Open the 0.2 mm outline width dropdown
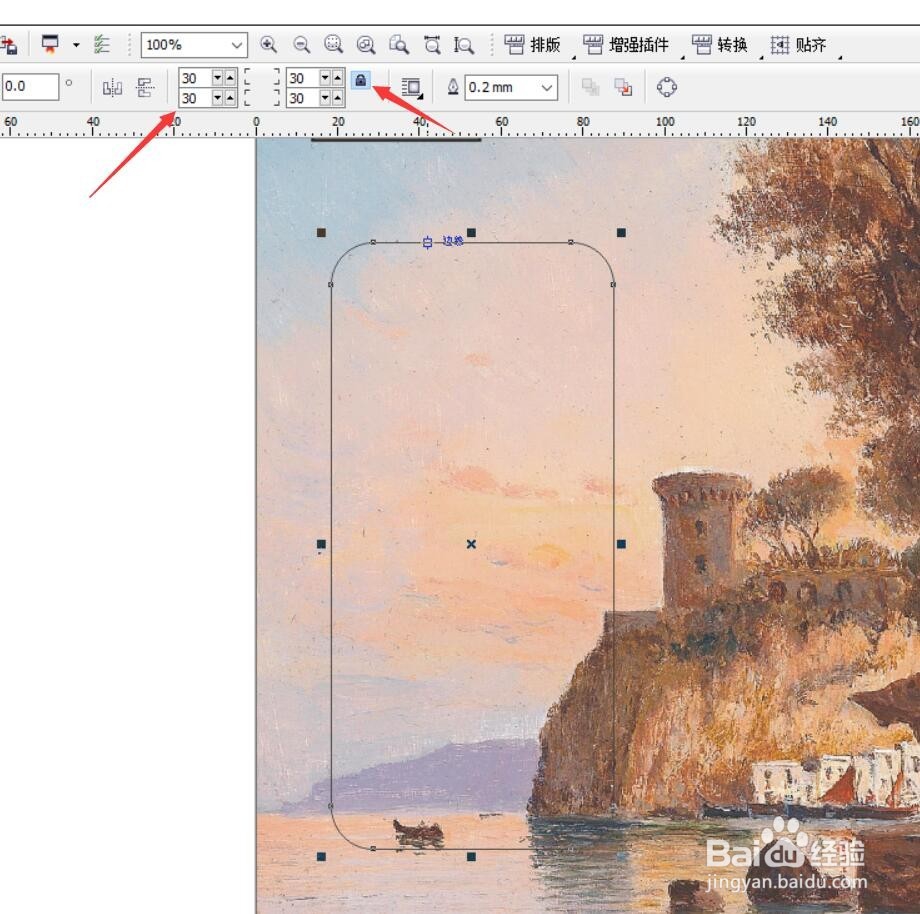The height and width of the screenshot is (914, 920). 546,88
